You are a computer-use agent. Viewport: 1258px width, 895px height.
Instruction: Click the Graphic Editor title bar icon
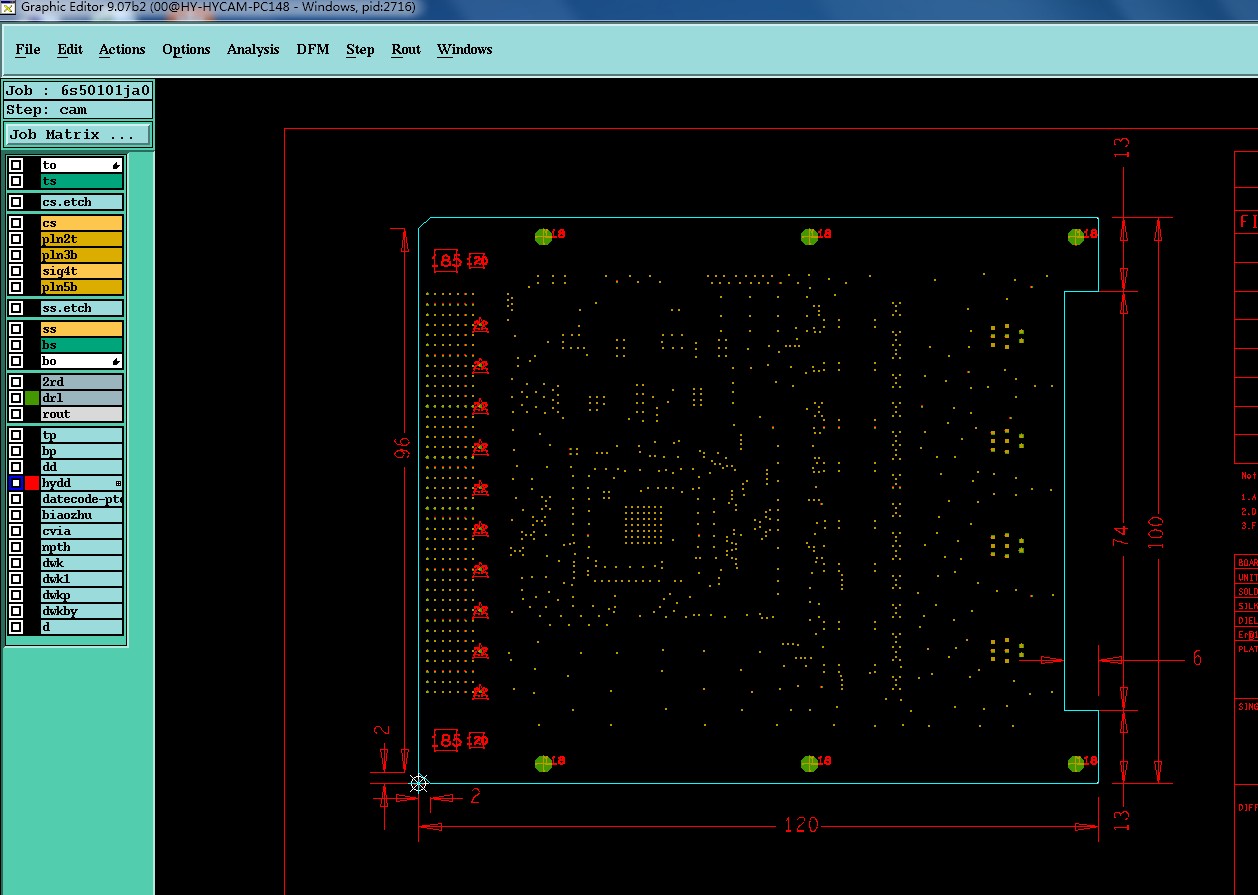click(x=8, y=7)
